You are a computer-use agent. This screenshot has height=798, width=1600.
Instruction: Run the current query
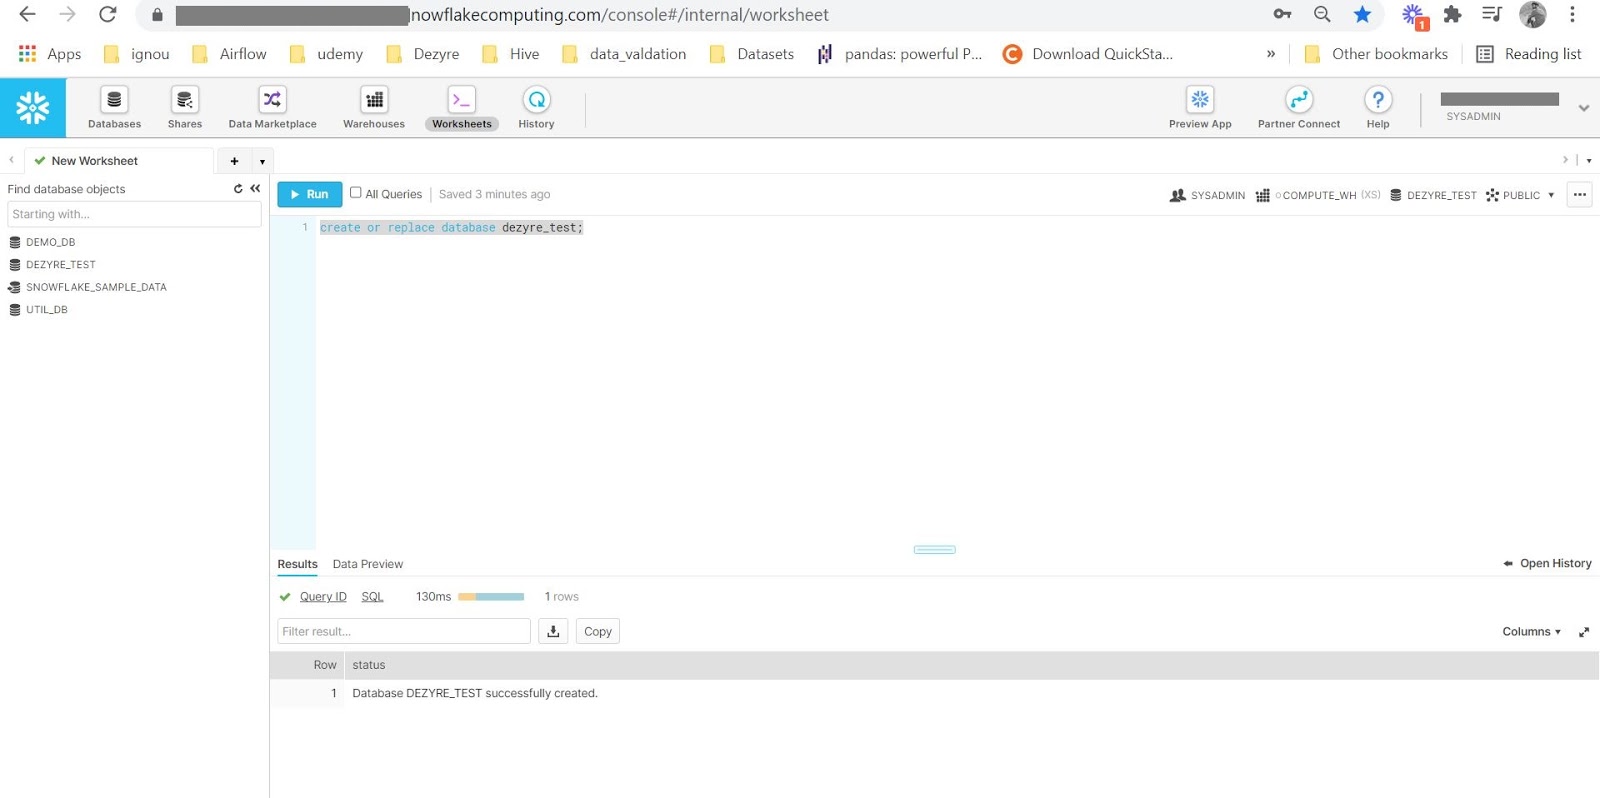[309, 194]
